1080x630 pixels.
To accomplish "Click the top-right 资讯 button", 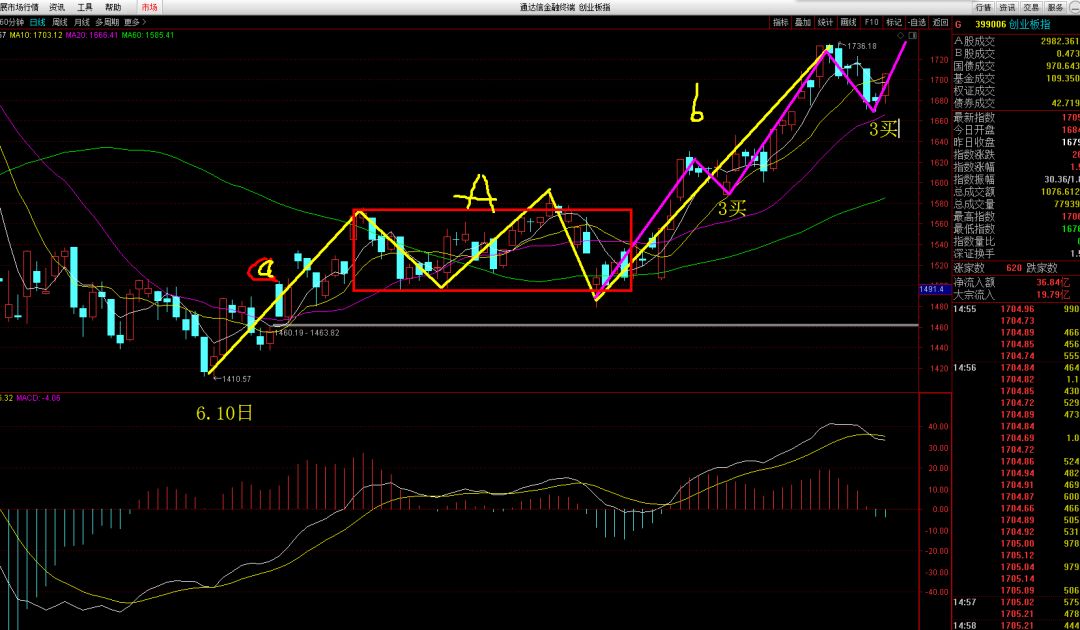I will tap(1007, 8).
